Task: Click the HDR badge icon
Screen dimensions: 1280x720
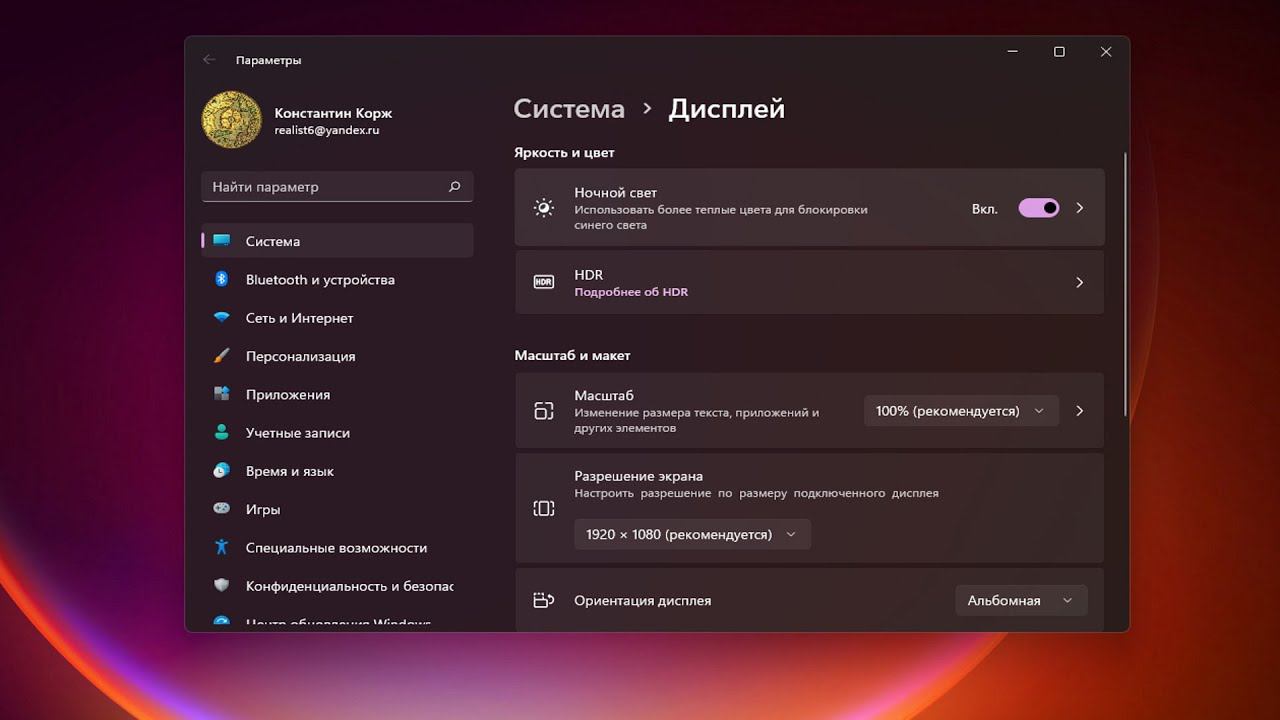Action: point(544,282)
